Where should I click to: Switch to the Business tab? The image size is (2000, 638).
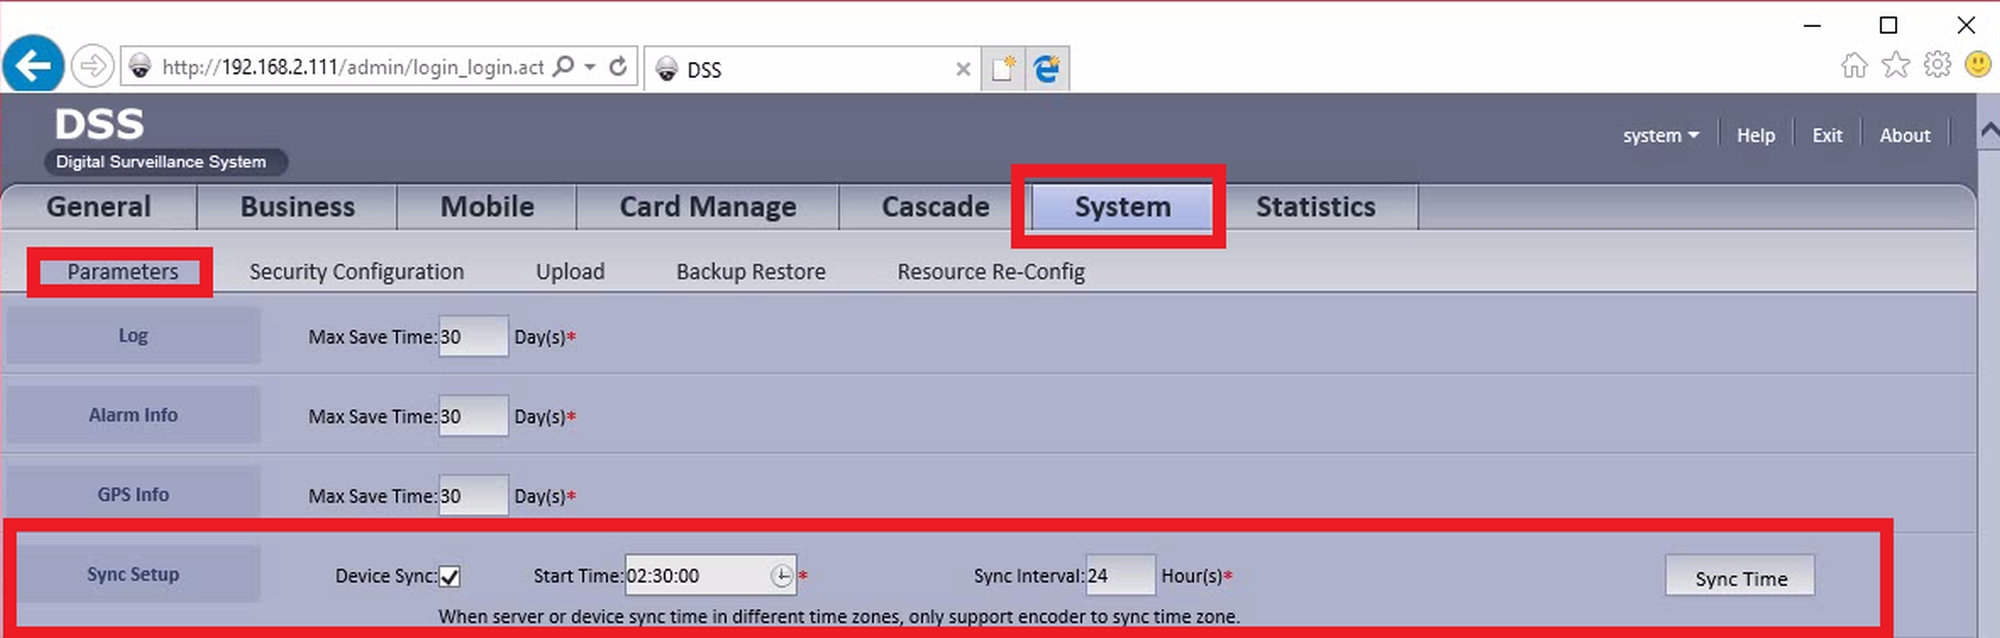(297, 207)
